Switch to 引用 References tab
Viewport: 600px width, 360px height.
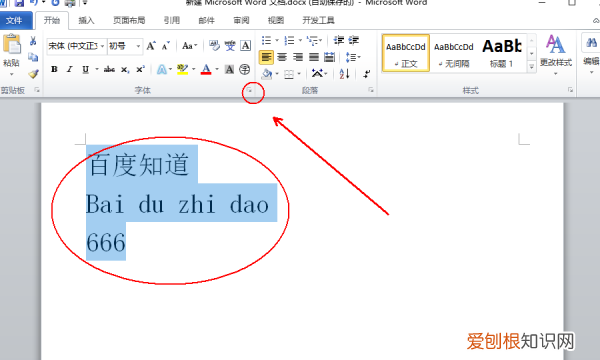click(172, 20)
